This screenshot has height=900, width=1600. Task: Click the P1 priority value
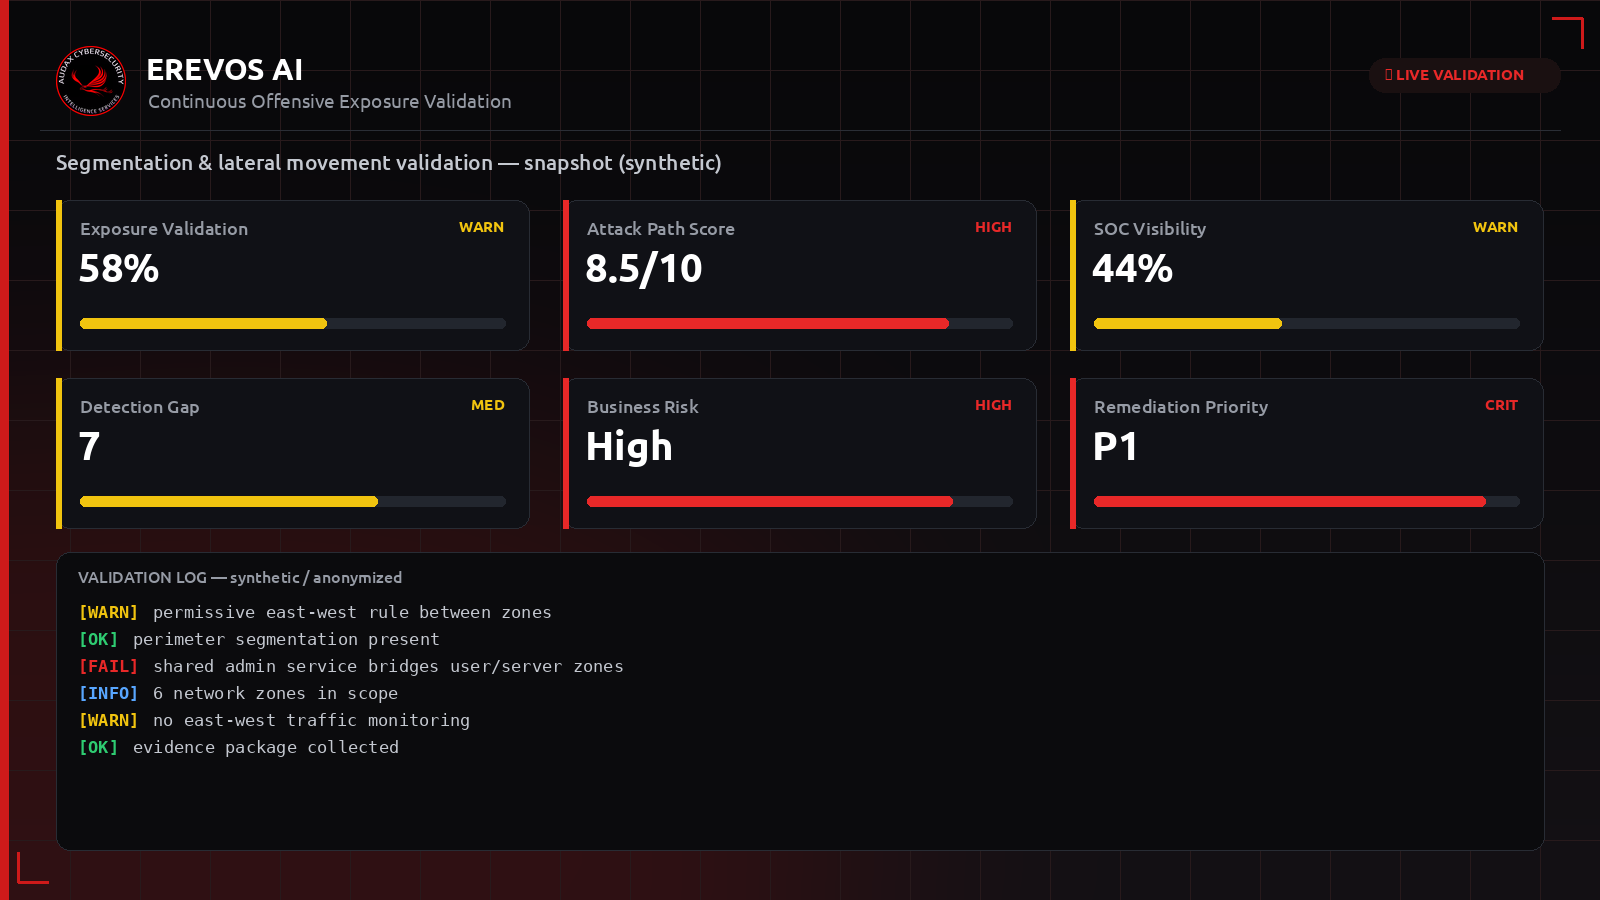[x=1115, y=447]
